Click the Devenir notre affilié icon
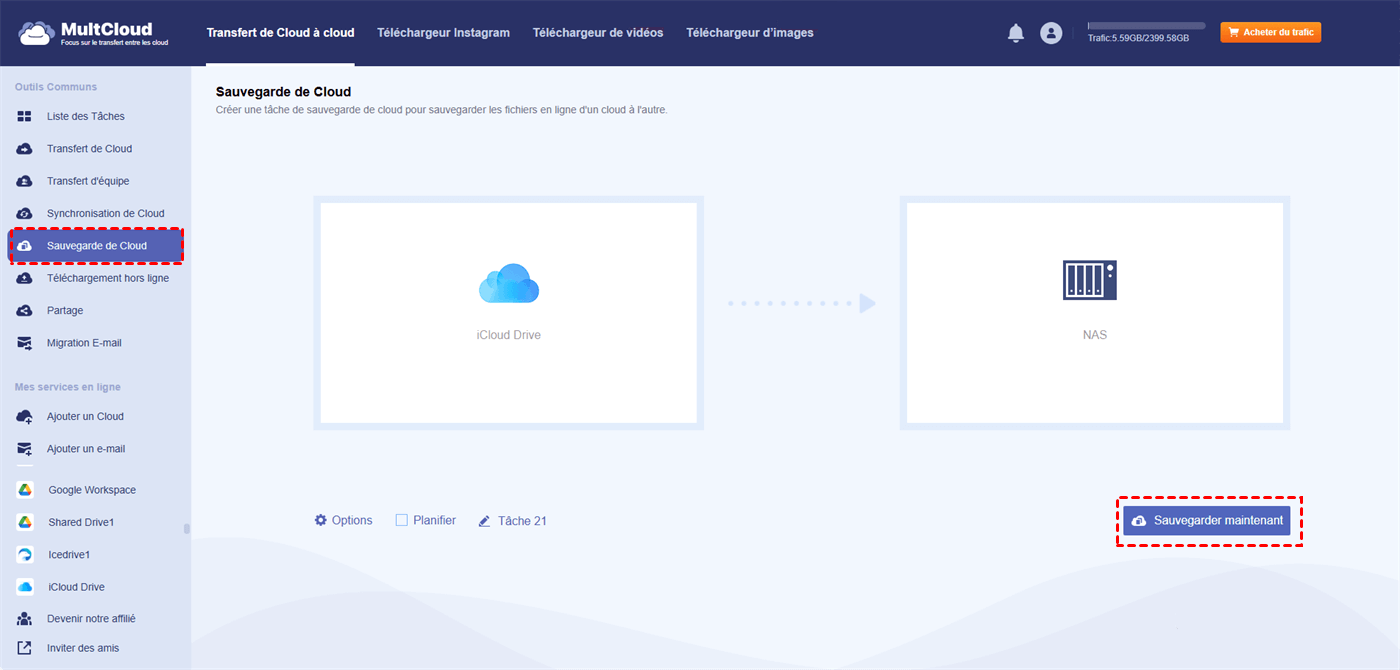 [25, 619]
